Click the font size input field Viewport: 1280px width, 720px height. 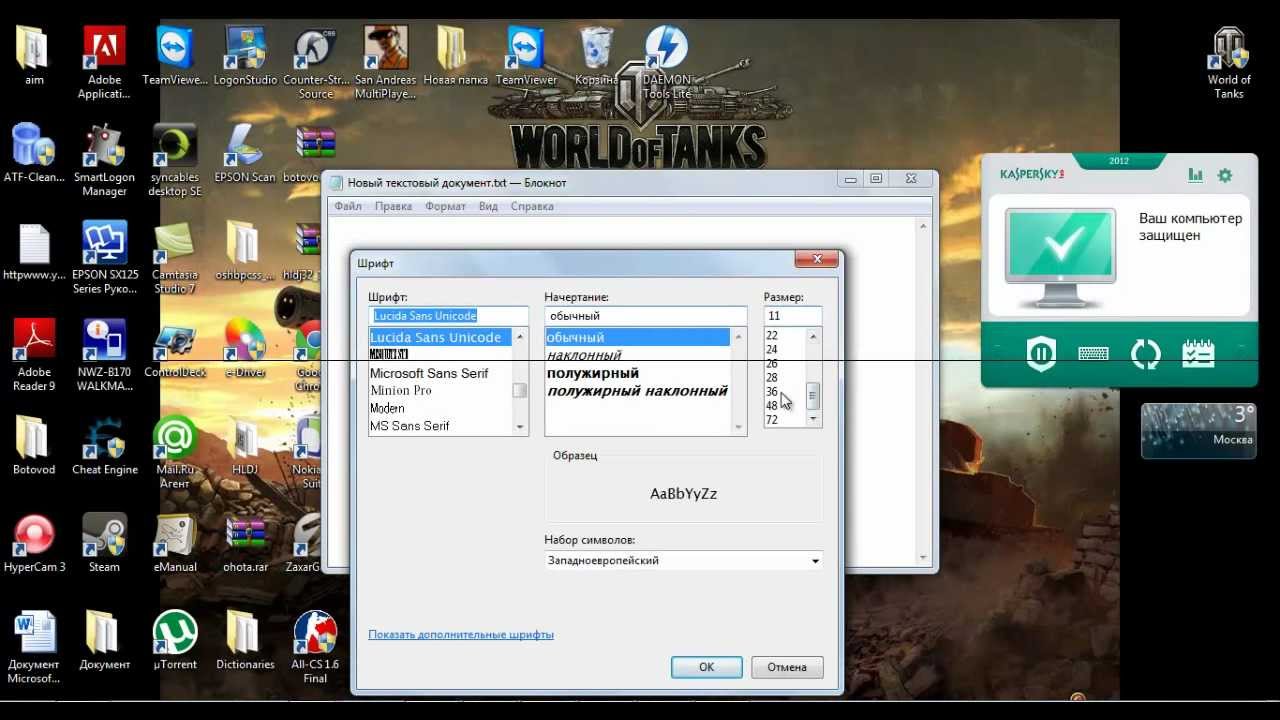(792, 316)
